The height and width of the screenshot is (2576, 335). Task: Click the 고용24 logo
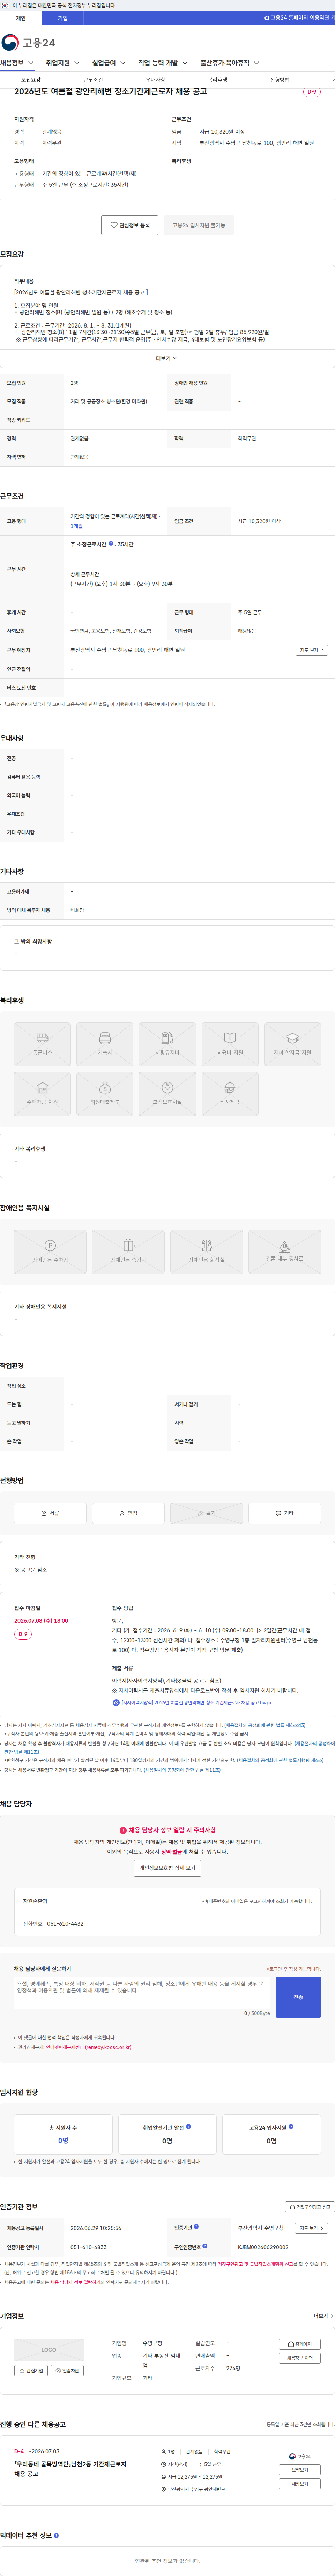click(x=28, y=42)
